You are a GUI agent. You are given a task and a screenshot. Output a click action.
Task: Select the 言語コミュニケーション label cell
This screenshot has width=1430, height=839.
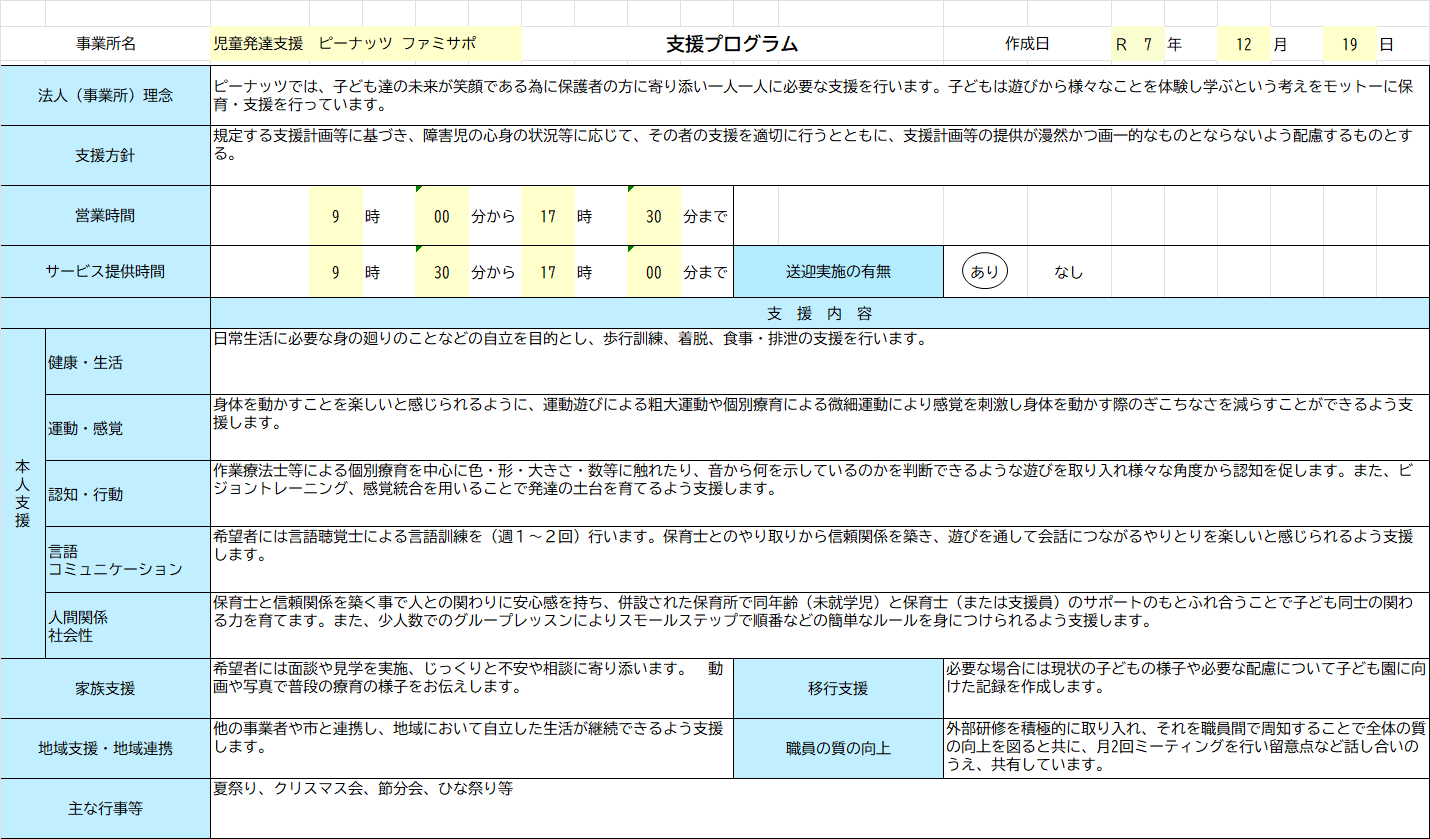[x=127, y=560]
